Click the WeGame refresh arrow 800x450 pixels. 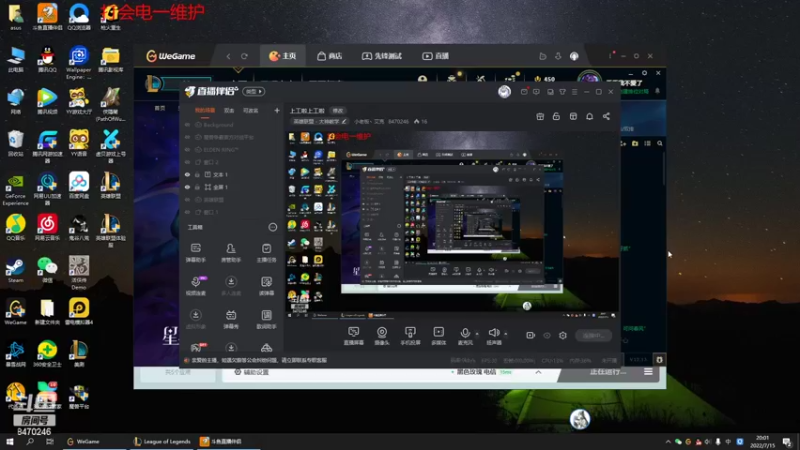point(244,56)
